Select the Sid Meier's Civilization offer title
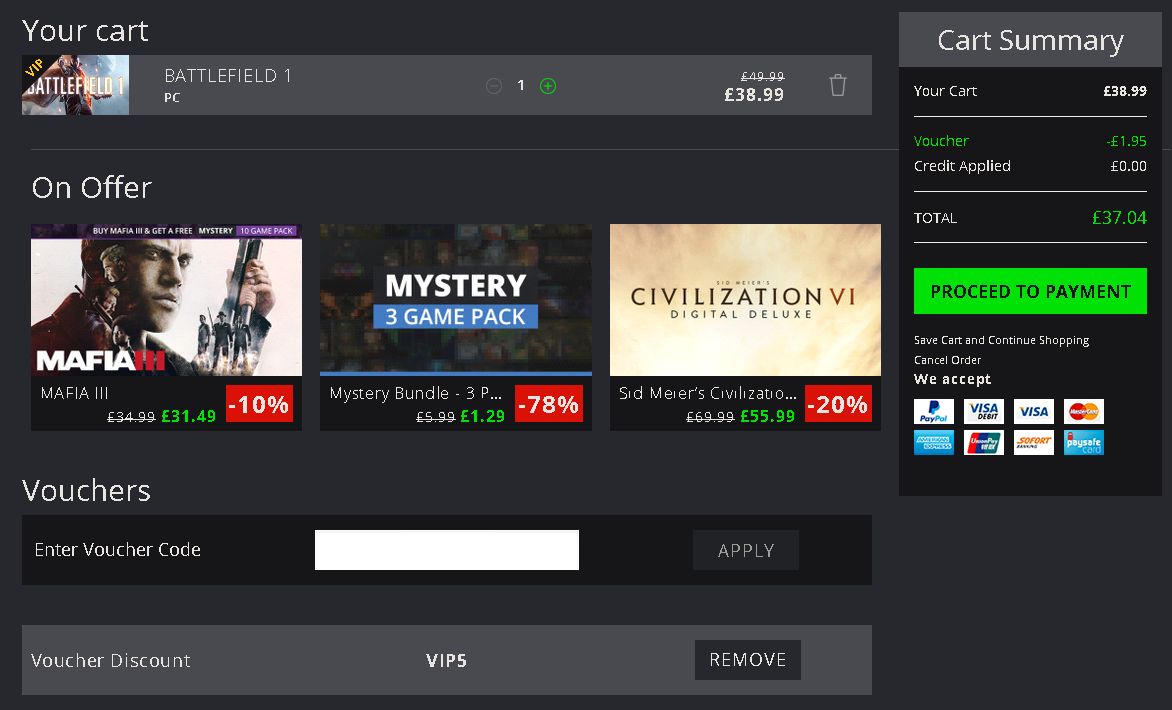The image size is (1172, 710). (x=708, y=393)
